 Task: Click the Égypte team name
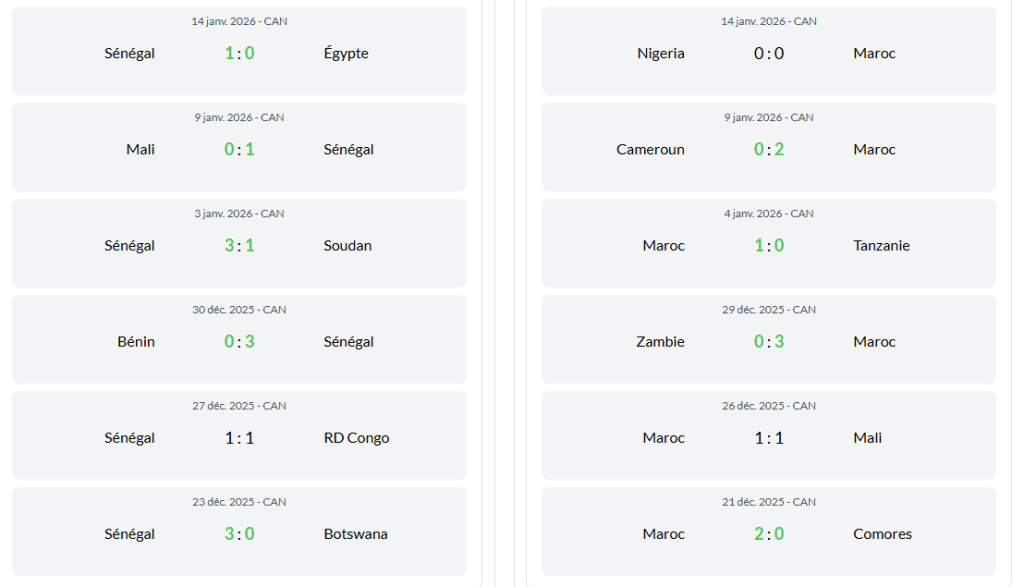346,53
